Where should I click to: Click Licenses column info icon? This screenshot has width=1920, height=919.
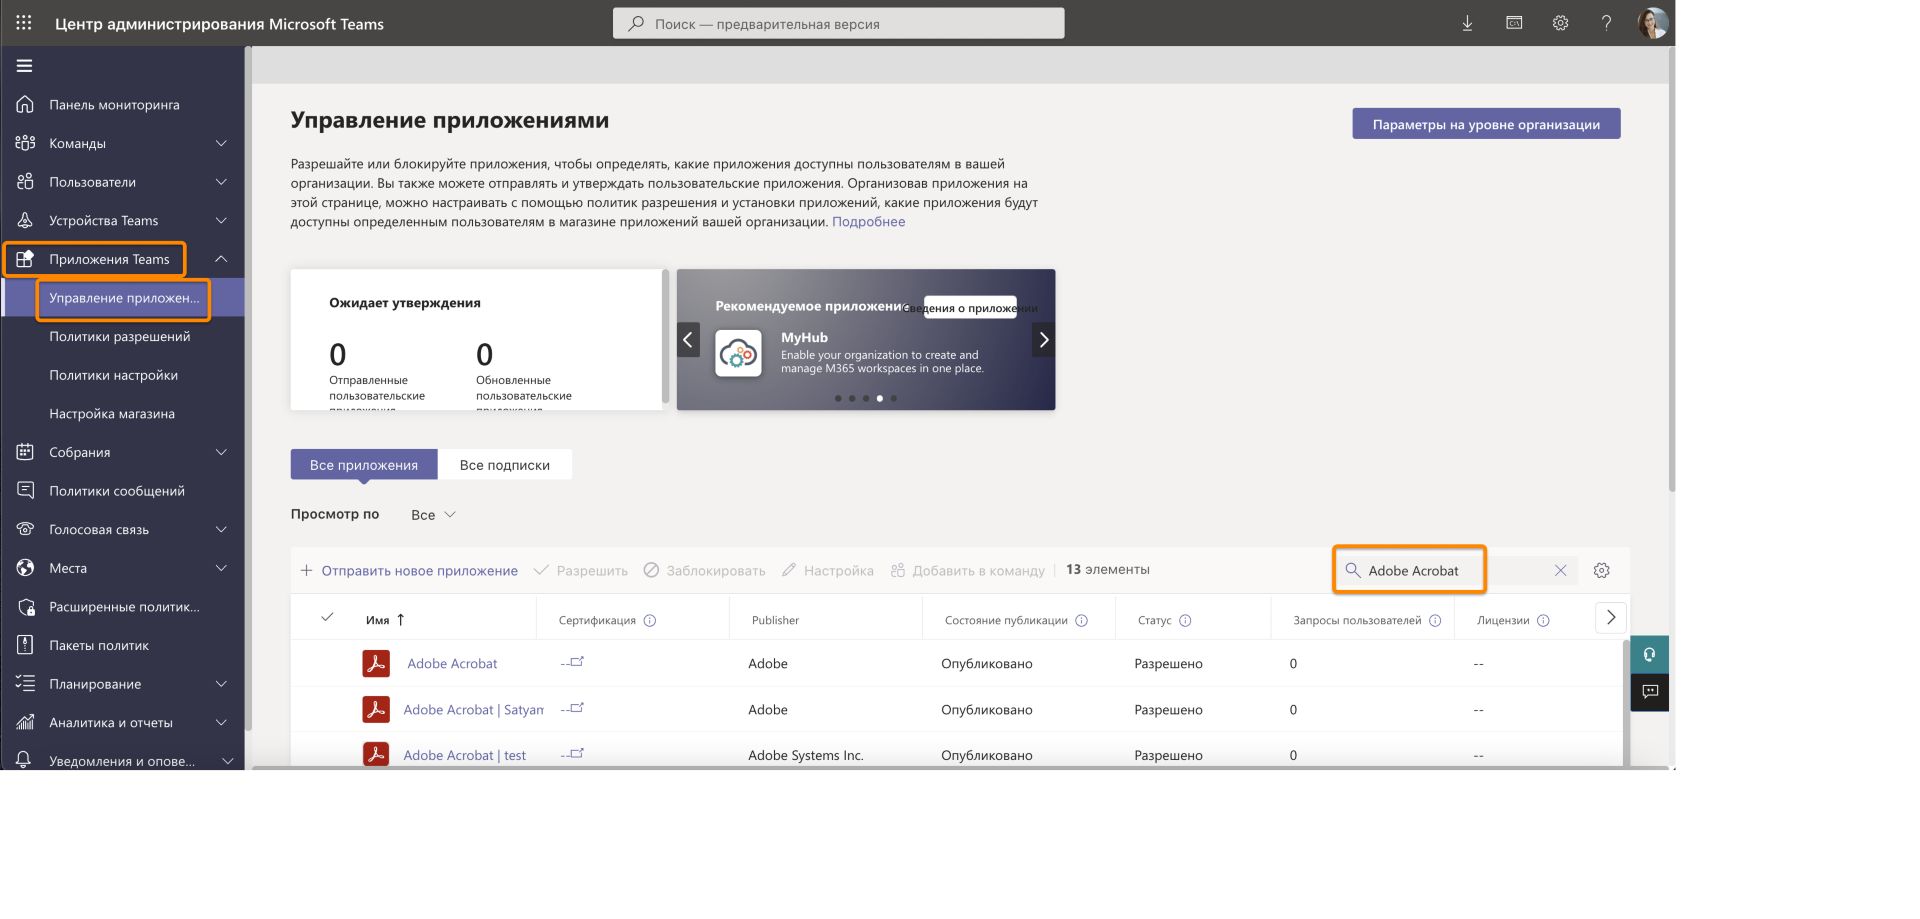(x=1543, y=620)
